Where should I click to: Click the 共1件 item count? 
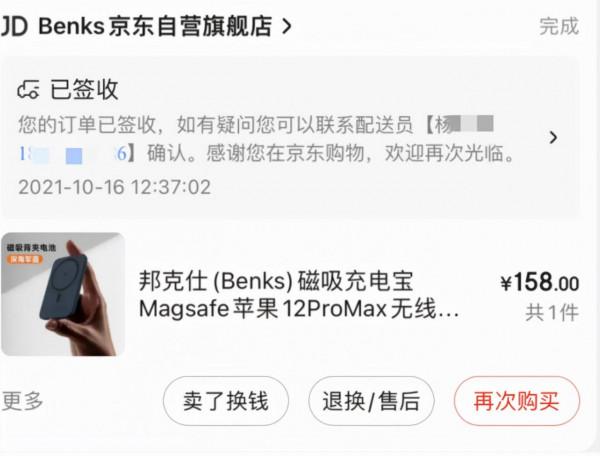551,313
